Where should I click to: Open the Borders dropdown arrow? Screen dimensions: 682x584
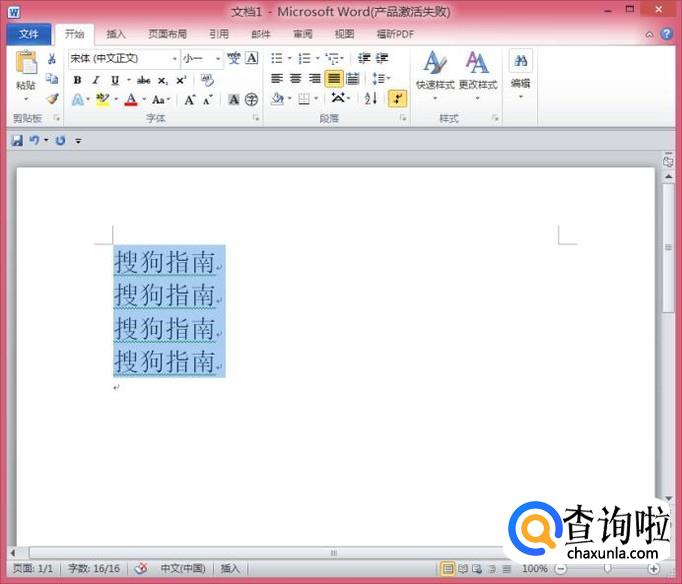316,100
